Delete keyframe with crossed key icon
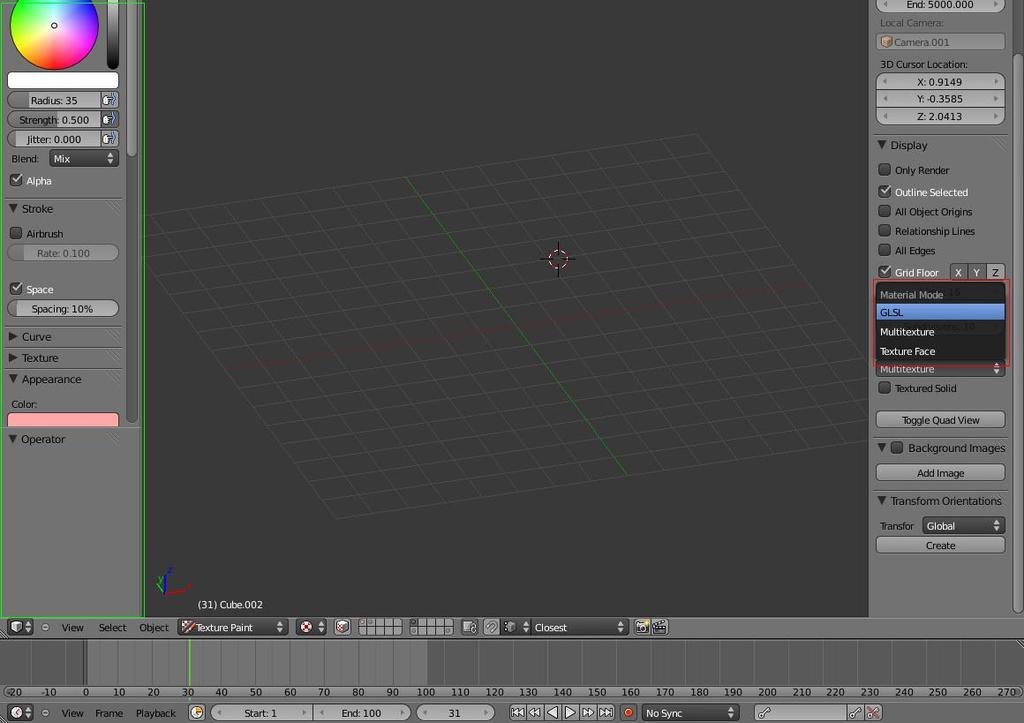Screen dimensions: 1024x723 pyautogui.click(x=873, y=713)
